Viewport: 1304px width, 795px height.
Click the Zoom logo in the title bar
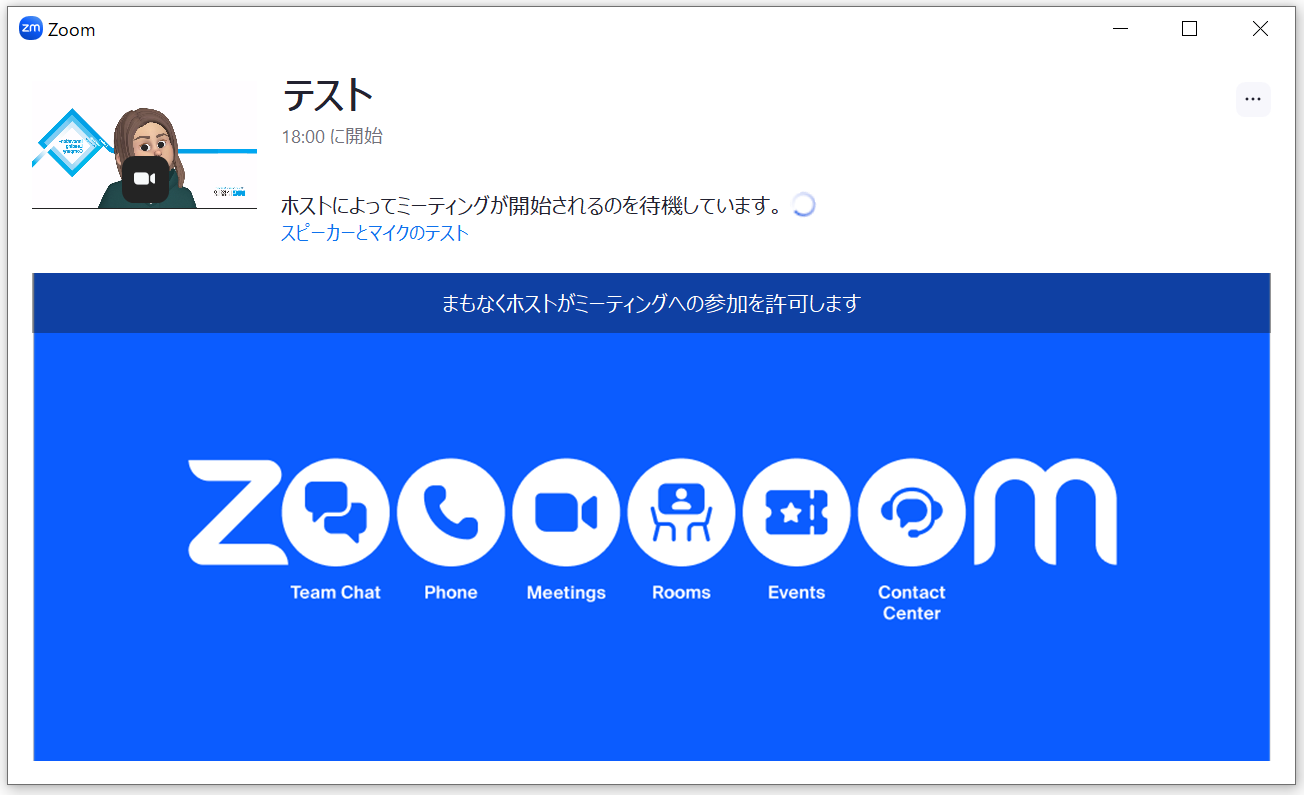coord(31,29)
